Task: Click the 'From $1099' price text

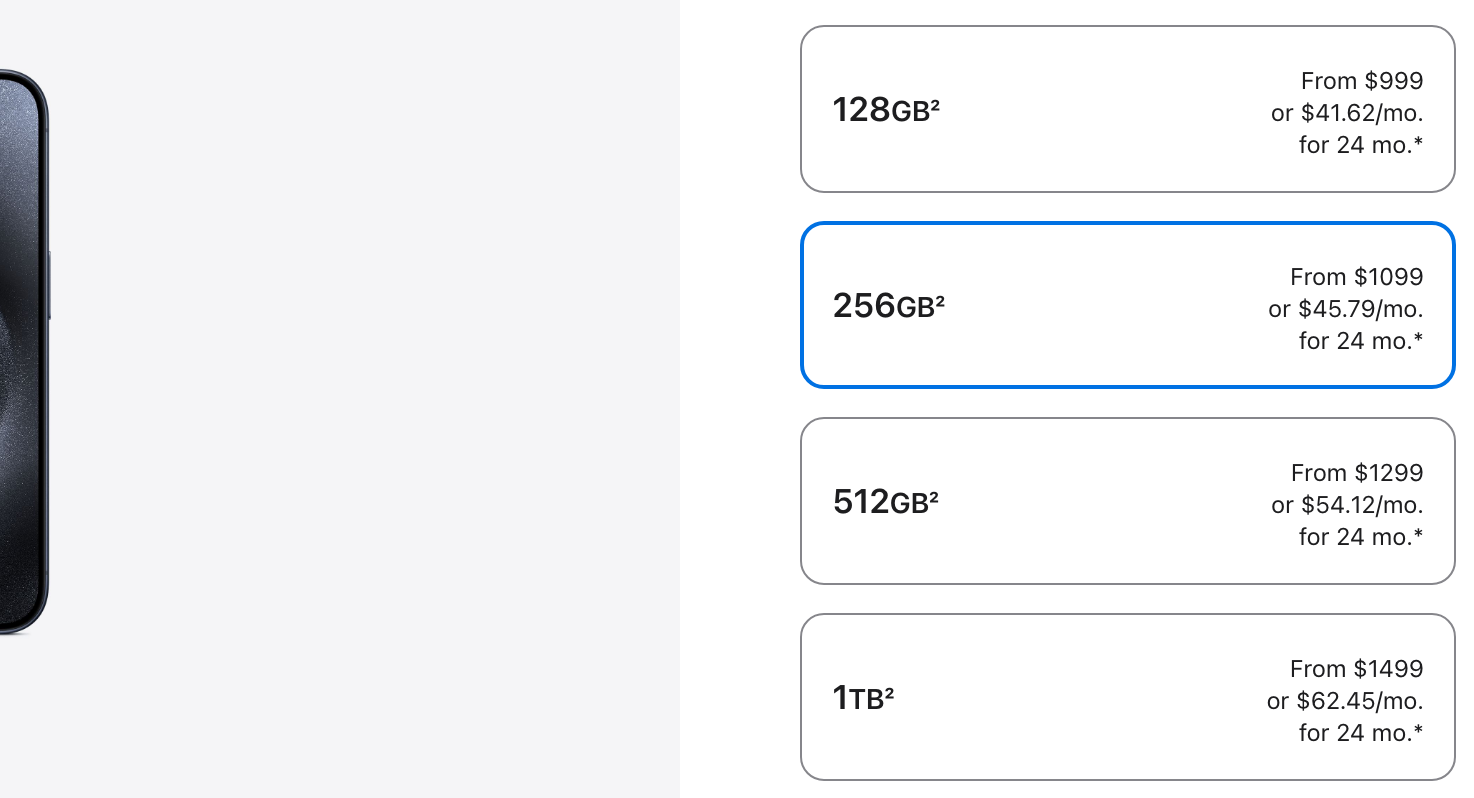Action: coord(1356,277)
